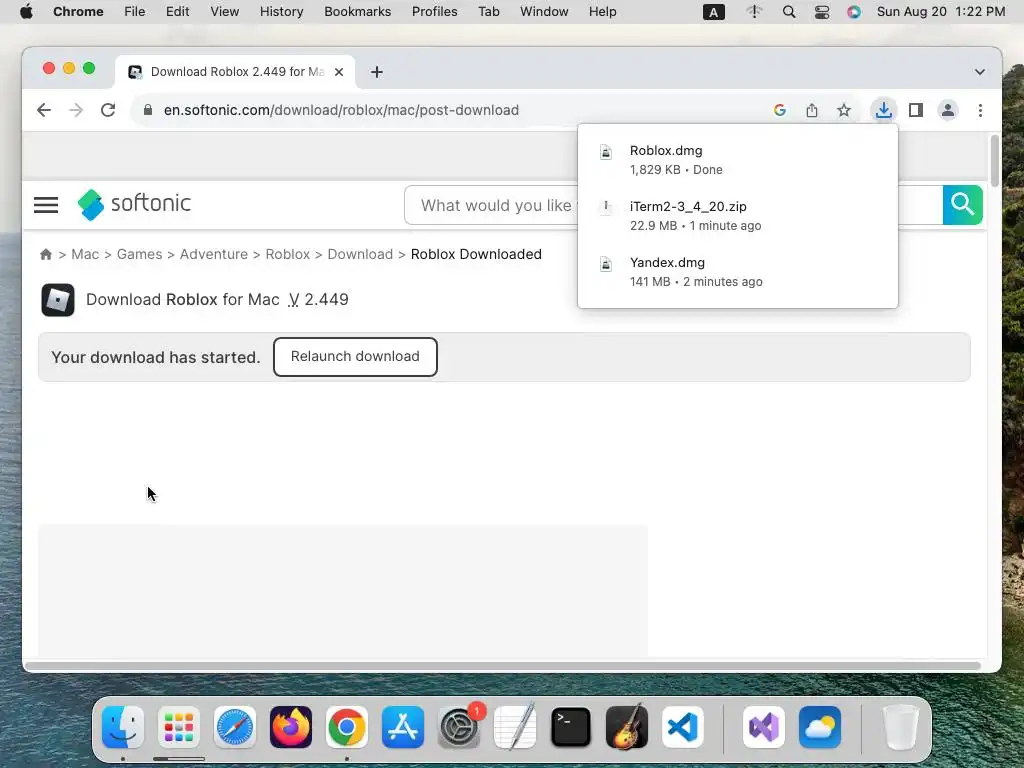Click the Siri icon in menu bar

coord(854,12)
